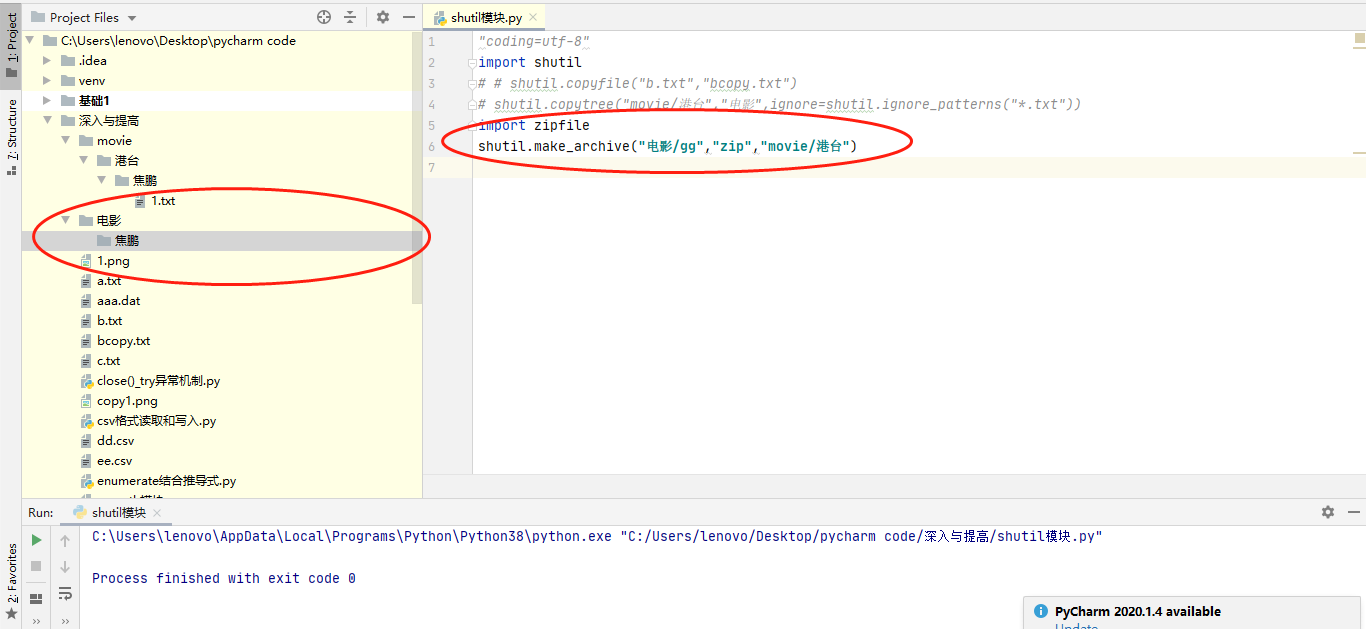Select the .idea folder in tree
Screen dimensions: 1366x629
click(x=83, y=61)
